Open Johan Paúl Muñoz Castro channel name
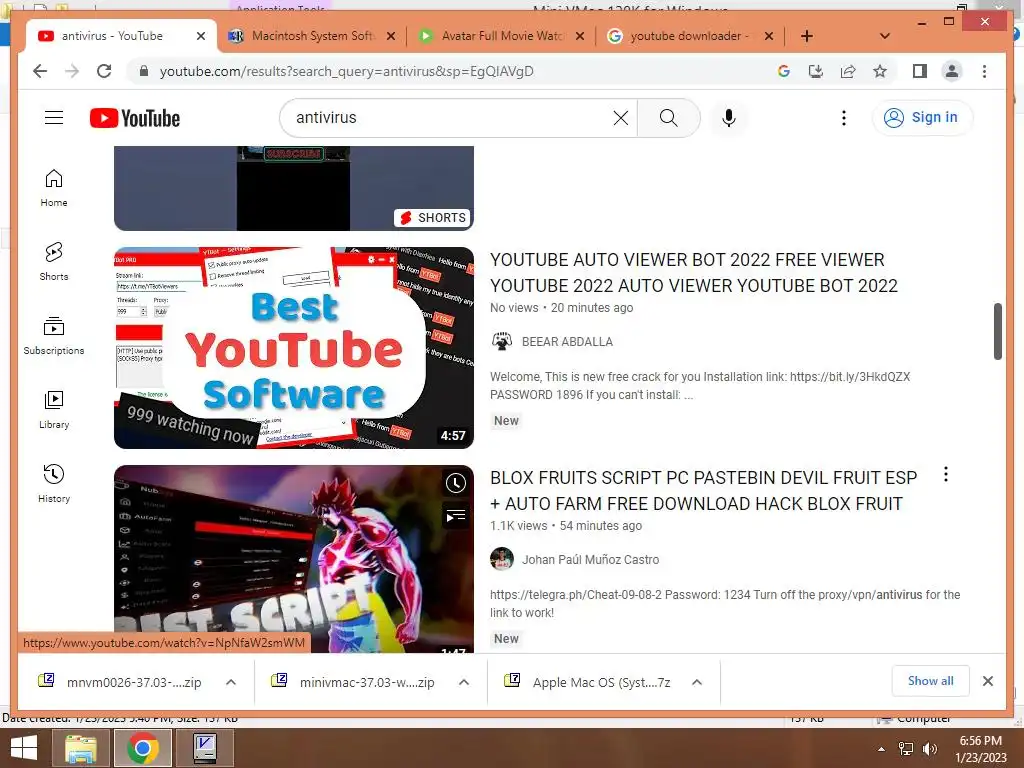Viewport: 1024px width, 768px height. 590,560
